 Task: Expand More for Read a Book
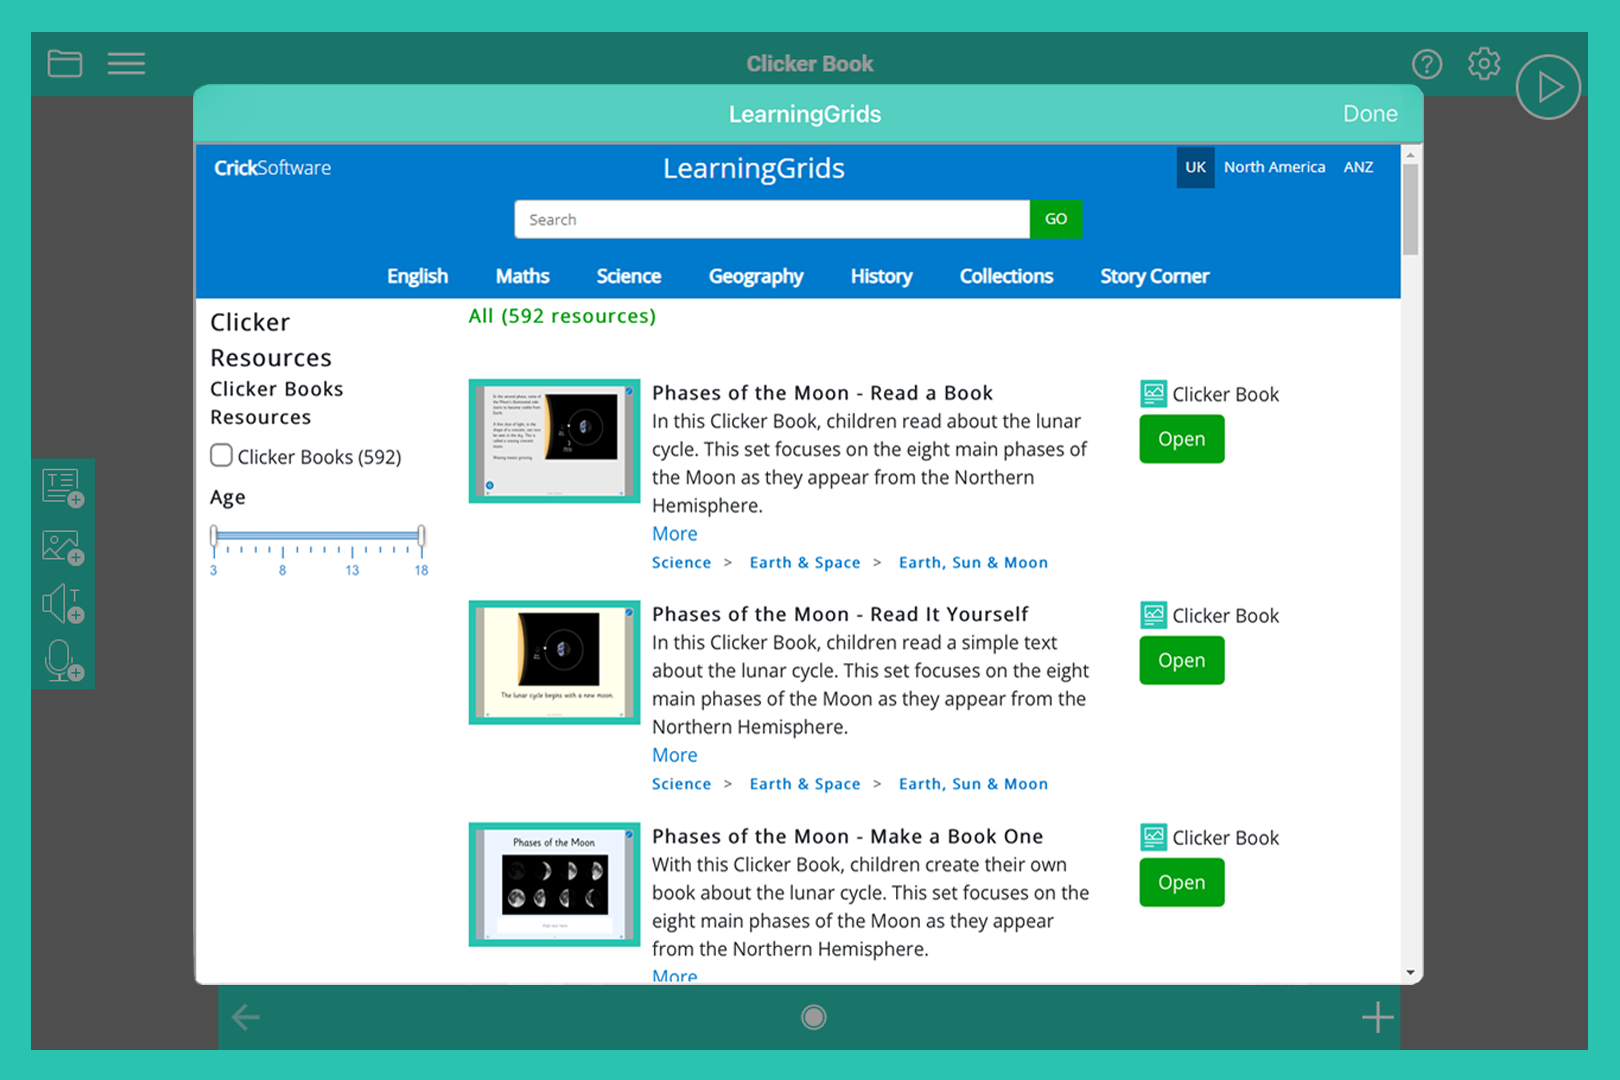(x=674, y=534)
